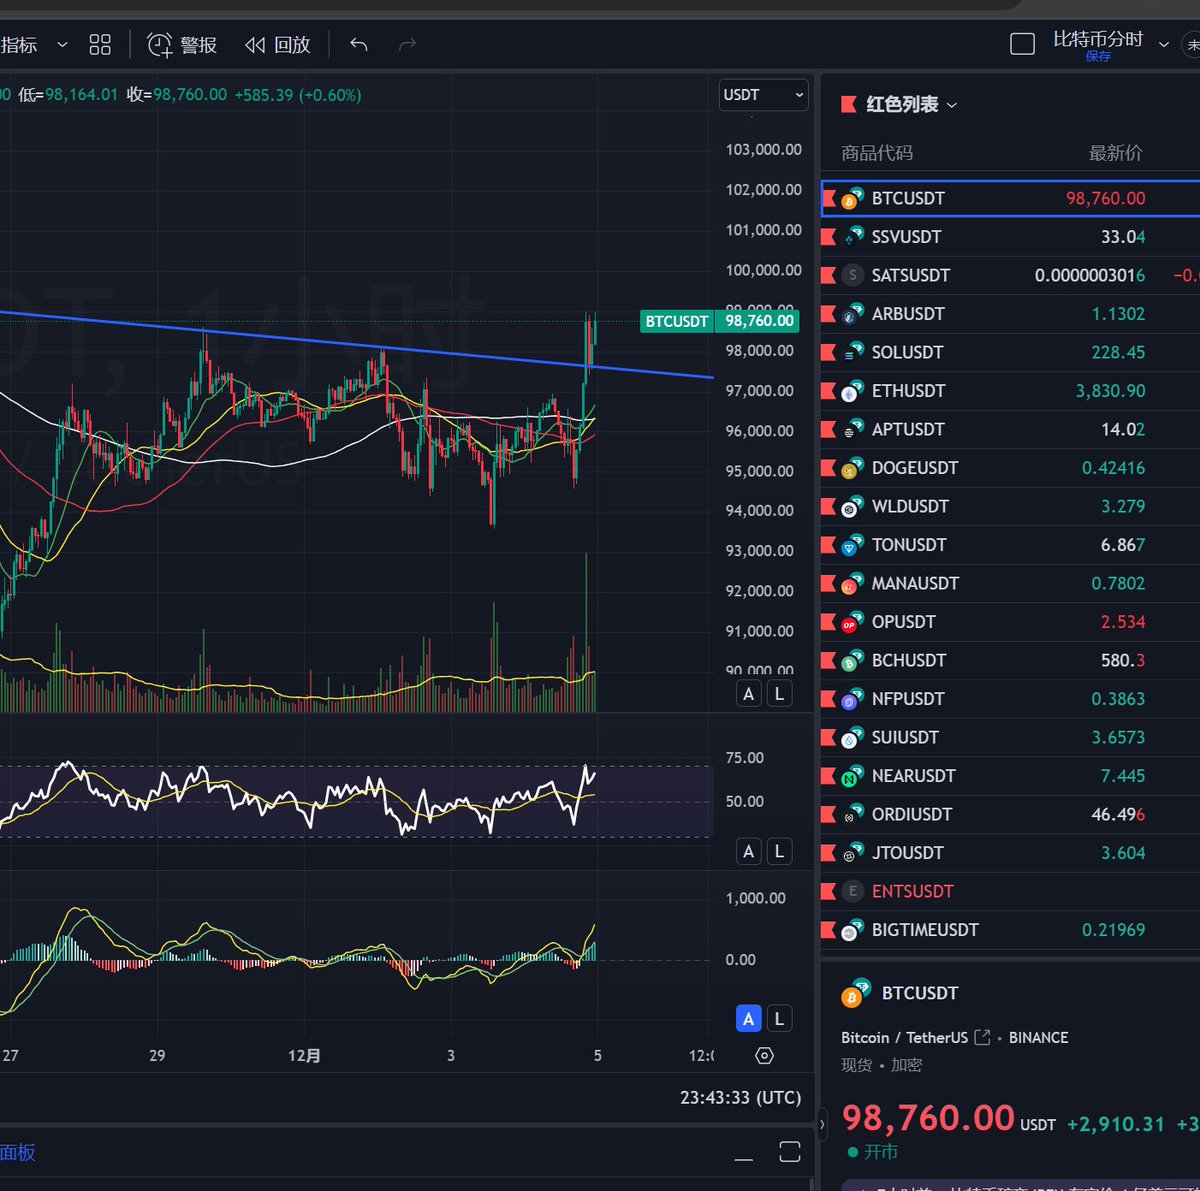Toggle auto scale A on price pane
Image resolution: width=1200 pixels, height=1191 pixels.
pyautogui.click(x=749, y=693)
